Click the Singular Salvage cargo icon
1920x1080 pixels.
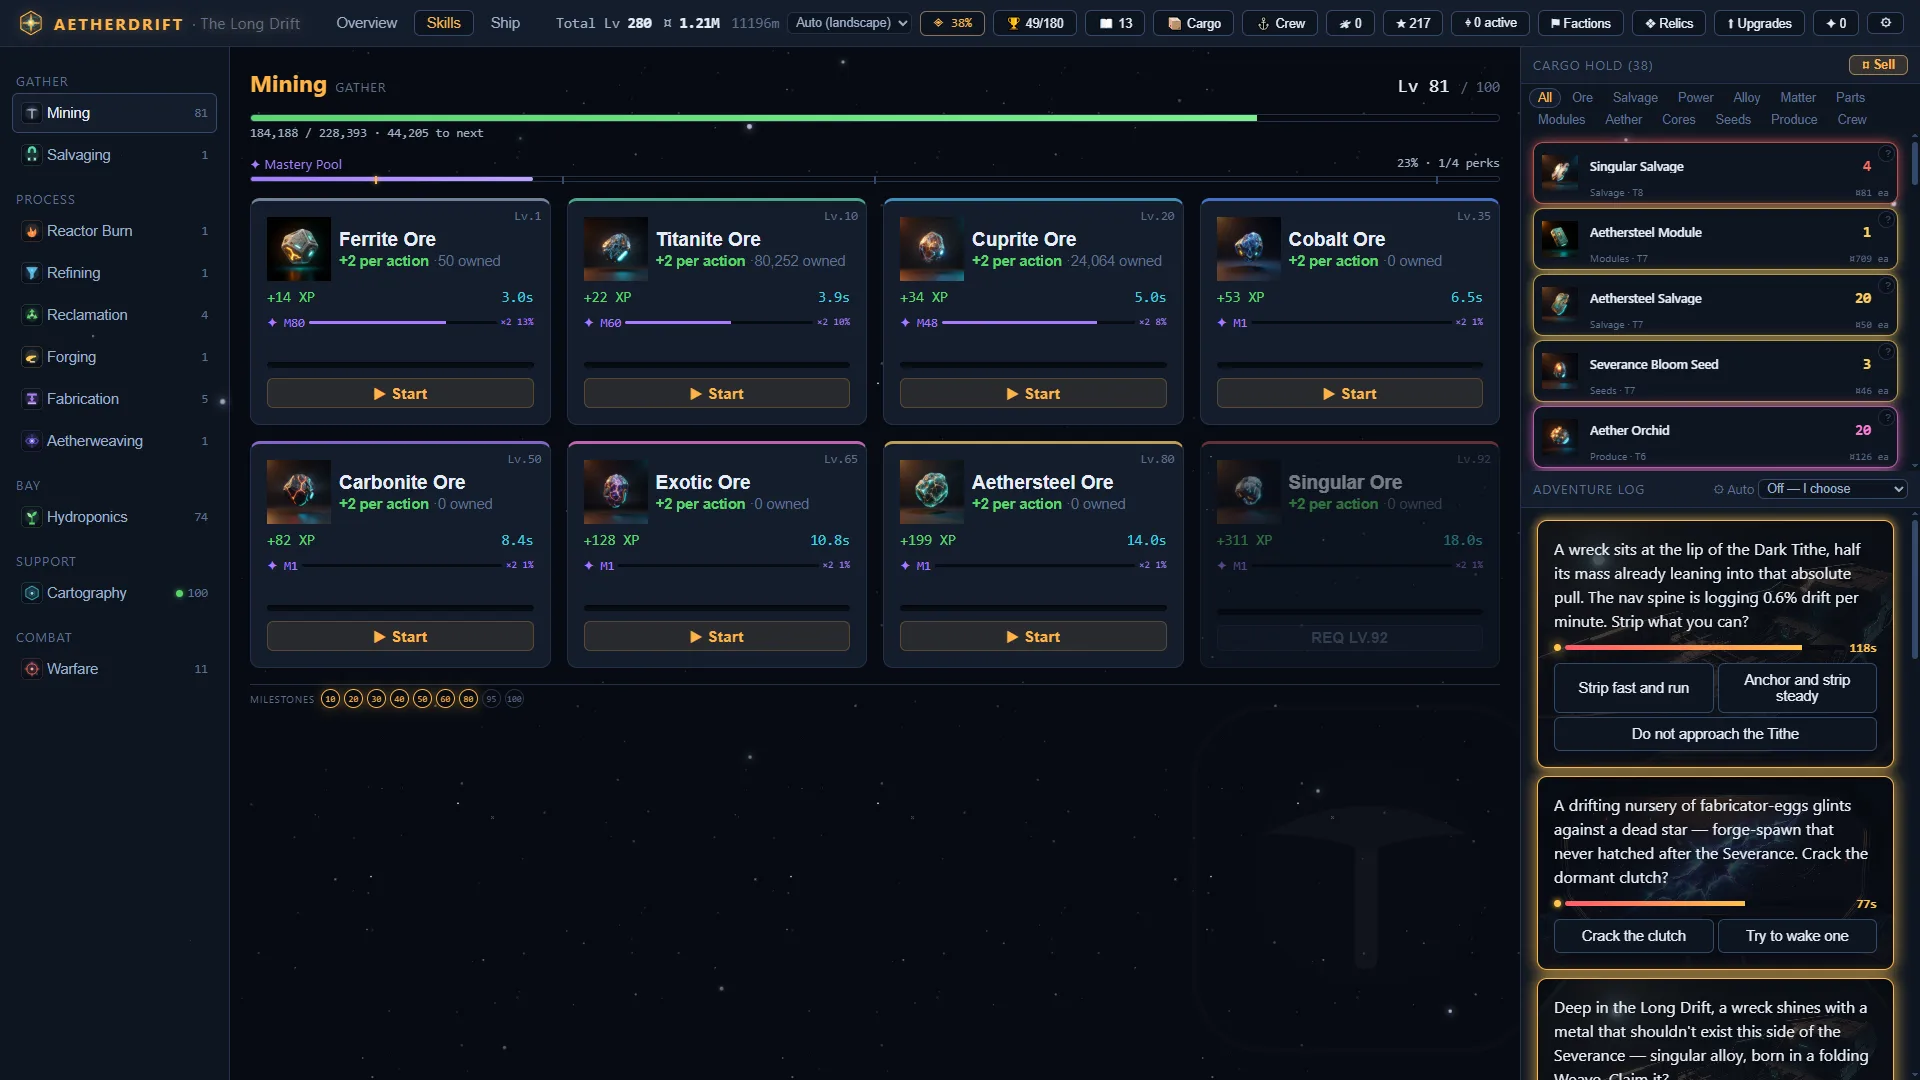point(1559,172)
